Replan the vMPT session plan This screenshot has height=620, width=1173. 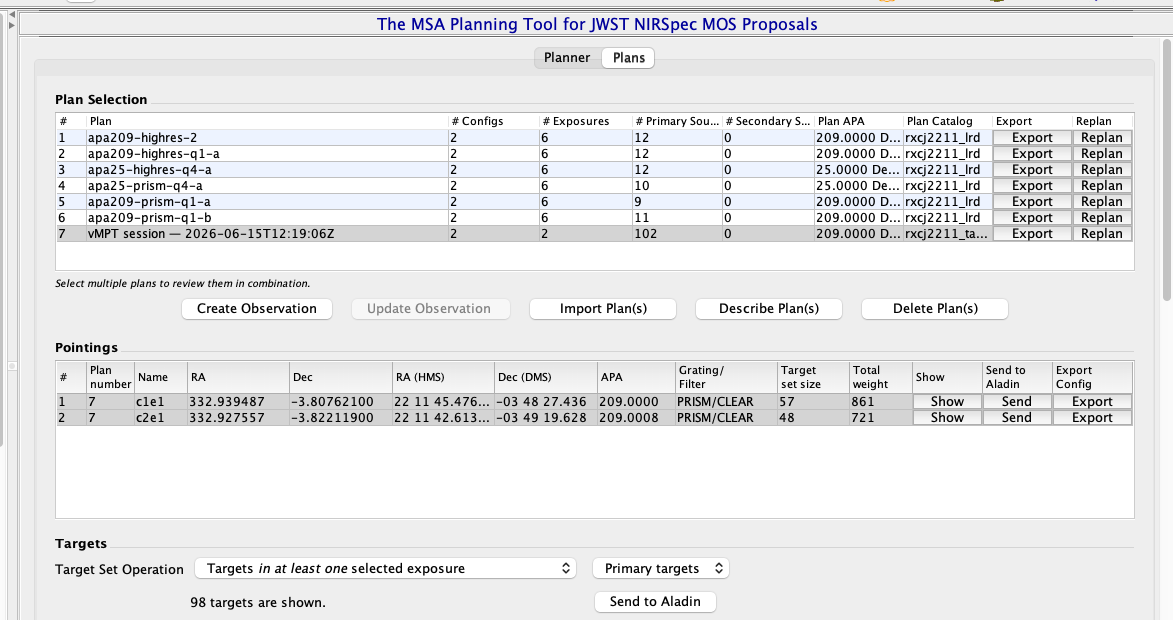point(1101,233)
